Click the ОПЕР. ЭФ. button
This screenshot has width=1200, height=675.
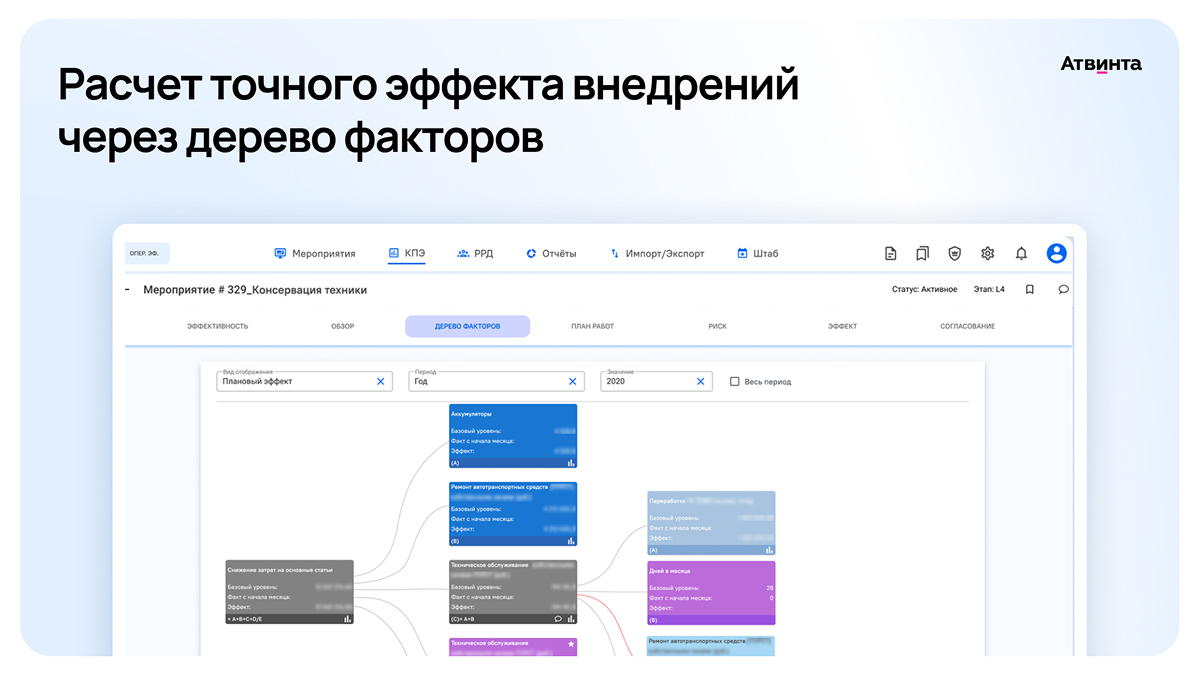pyautogui.click(x=147, y=254)
